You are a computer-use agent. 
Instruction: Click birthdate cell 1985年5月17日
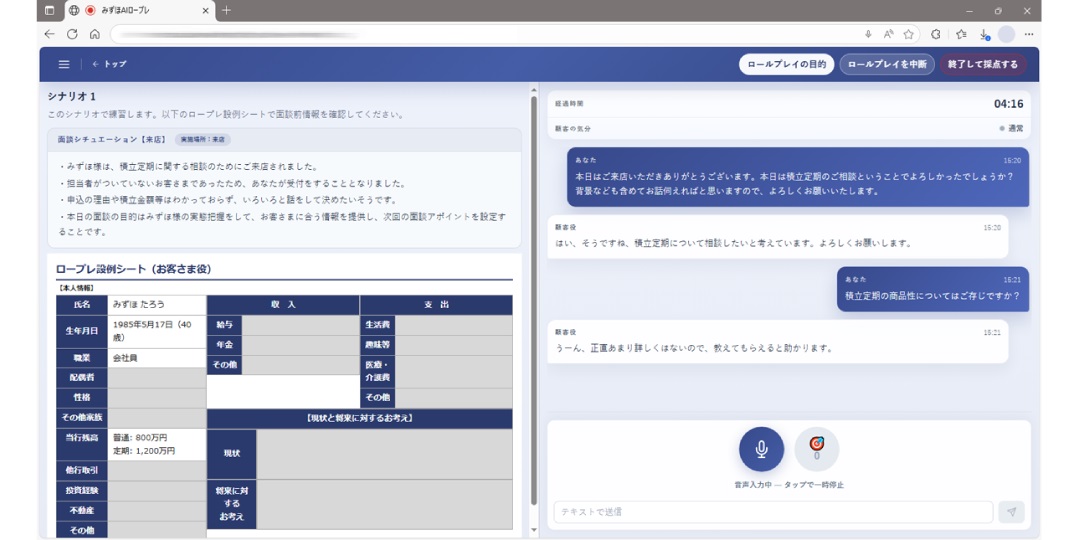pos(157,331)
